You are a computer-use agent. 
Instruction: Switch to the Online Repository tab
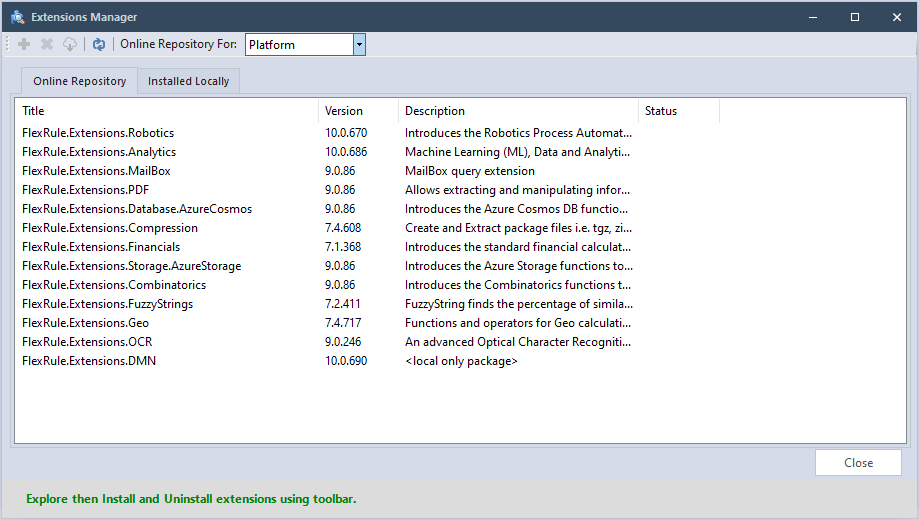pos(80,81)
